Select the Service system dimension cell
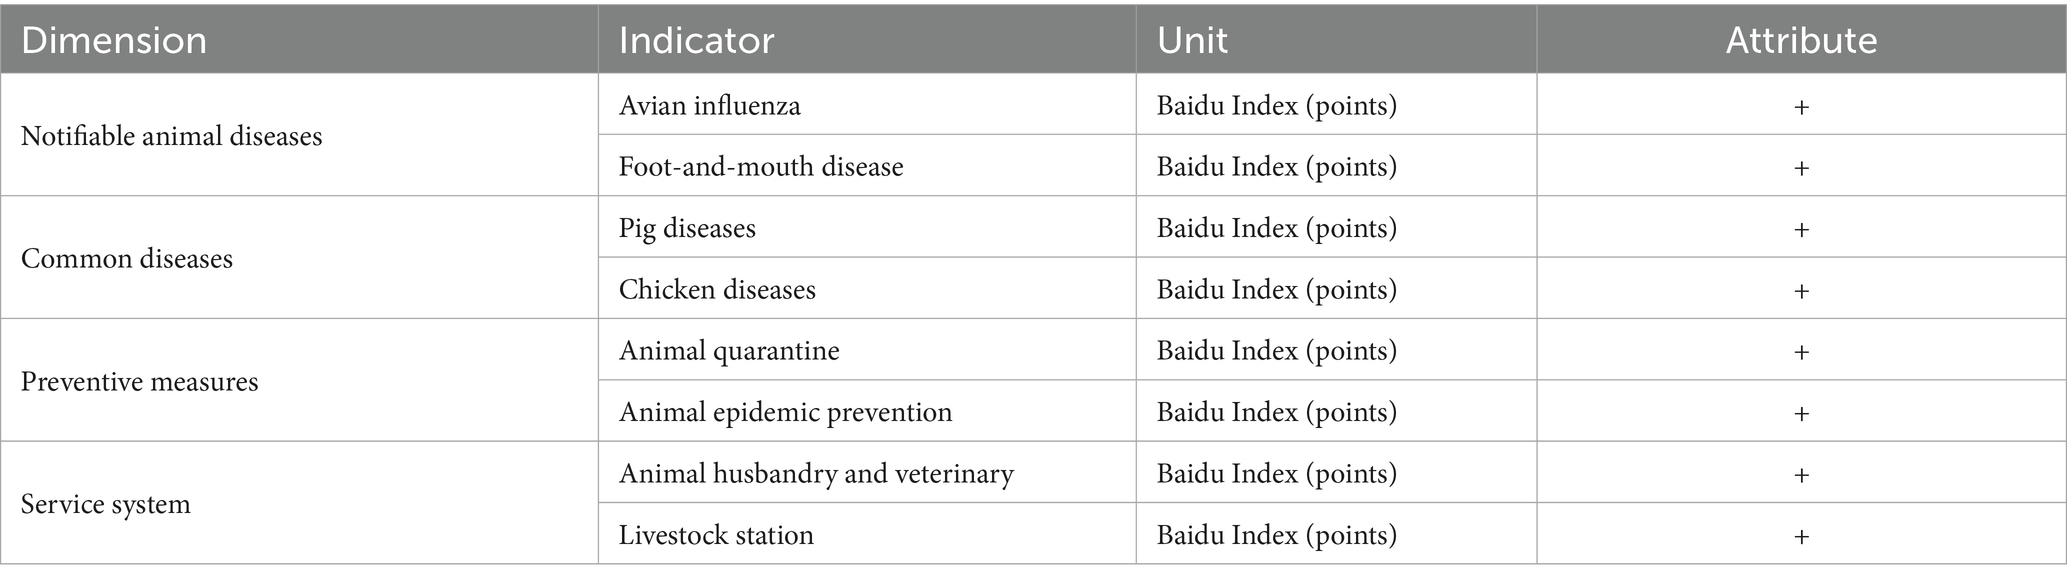 tap(106, 504)
